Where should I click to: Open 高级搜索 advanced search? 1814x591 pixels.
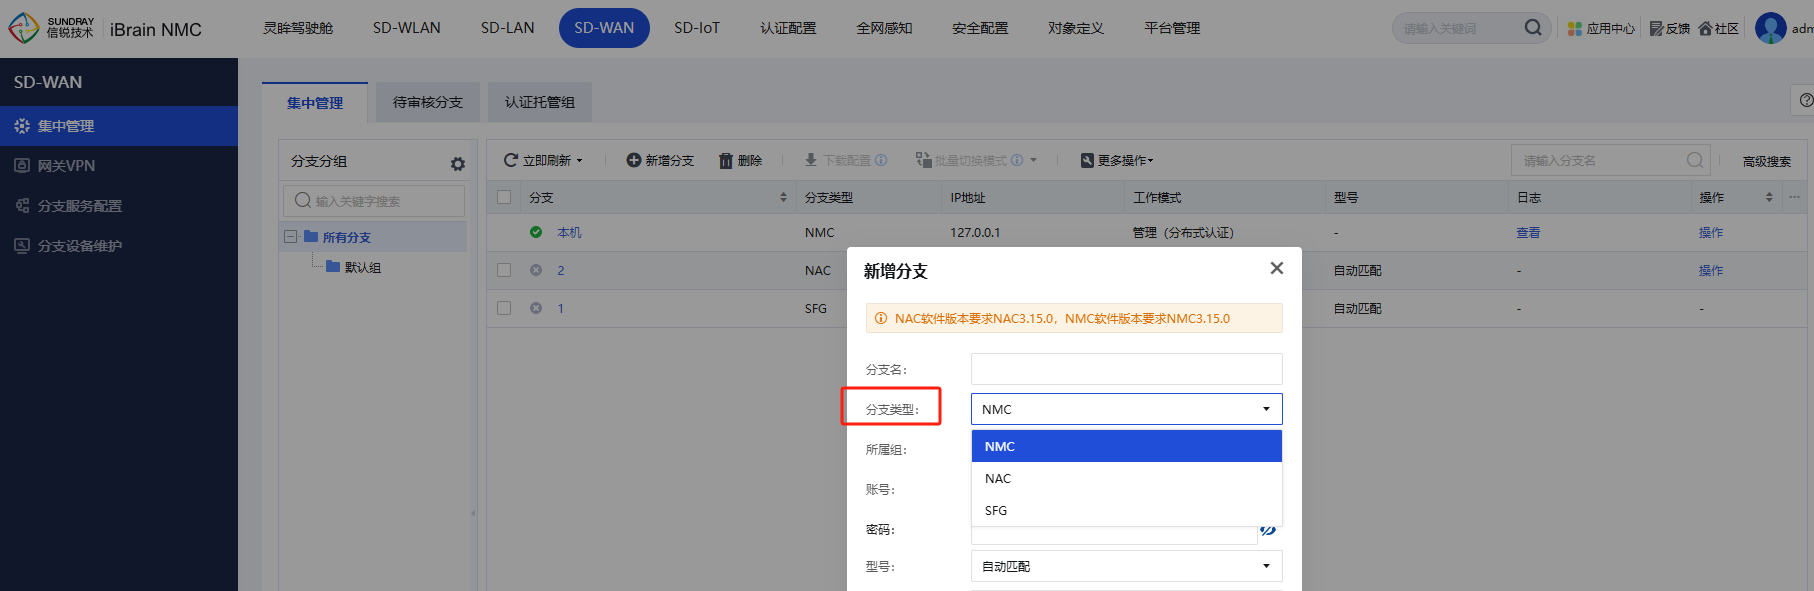point(1767,161)
